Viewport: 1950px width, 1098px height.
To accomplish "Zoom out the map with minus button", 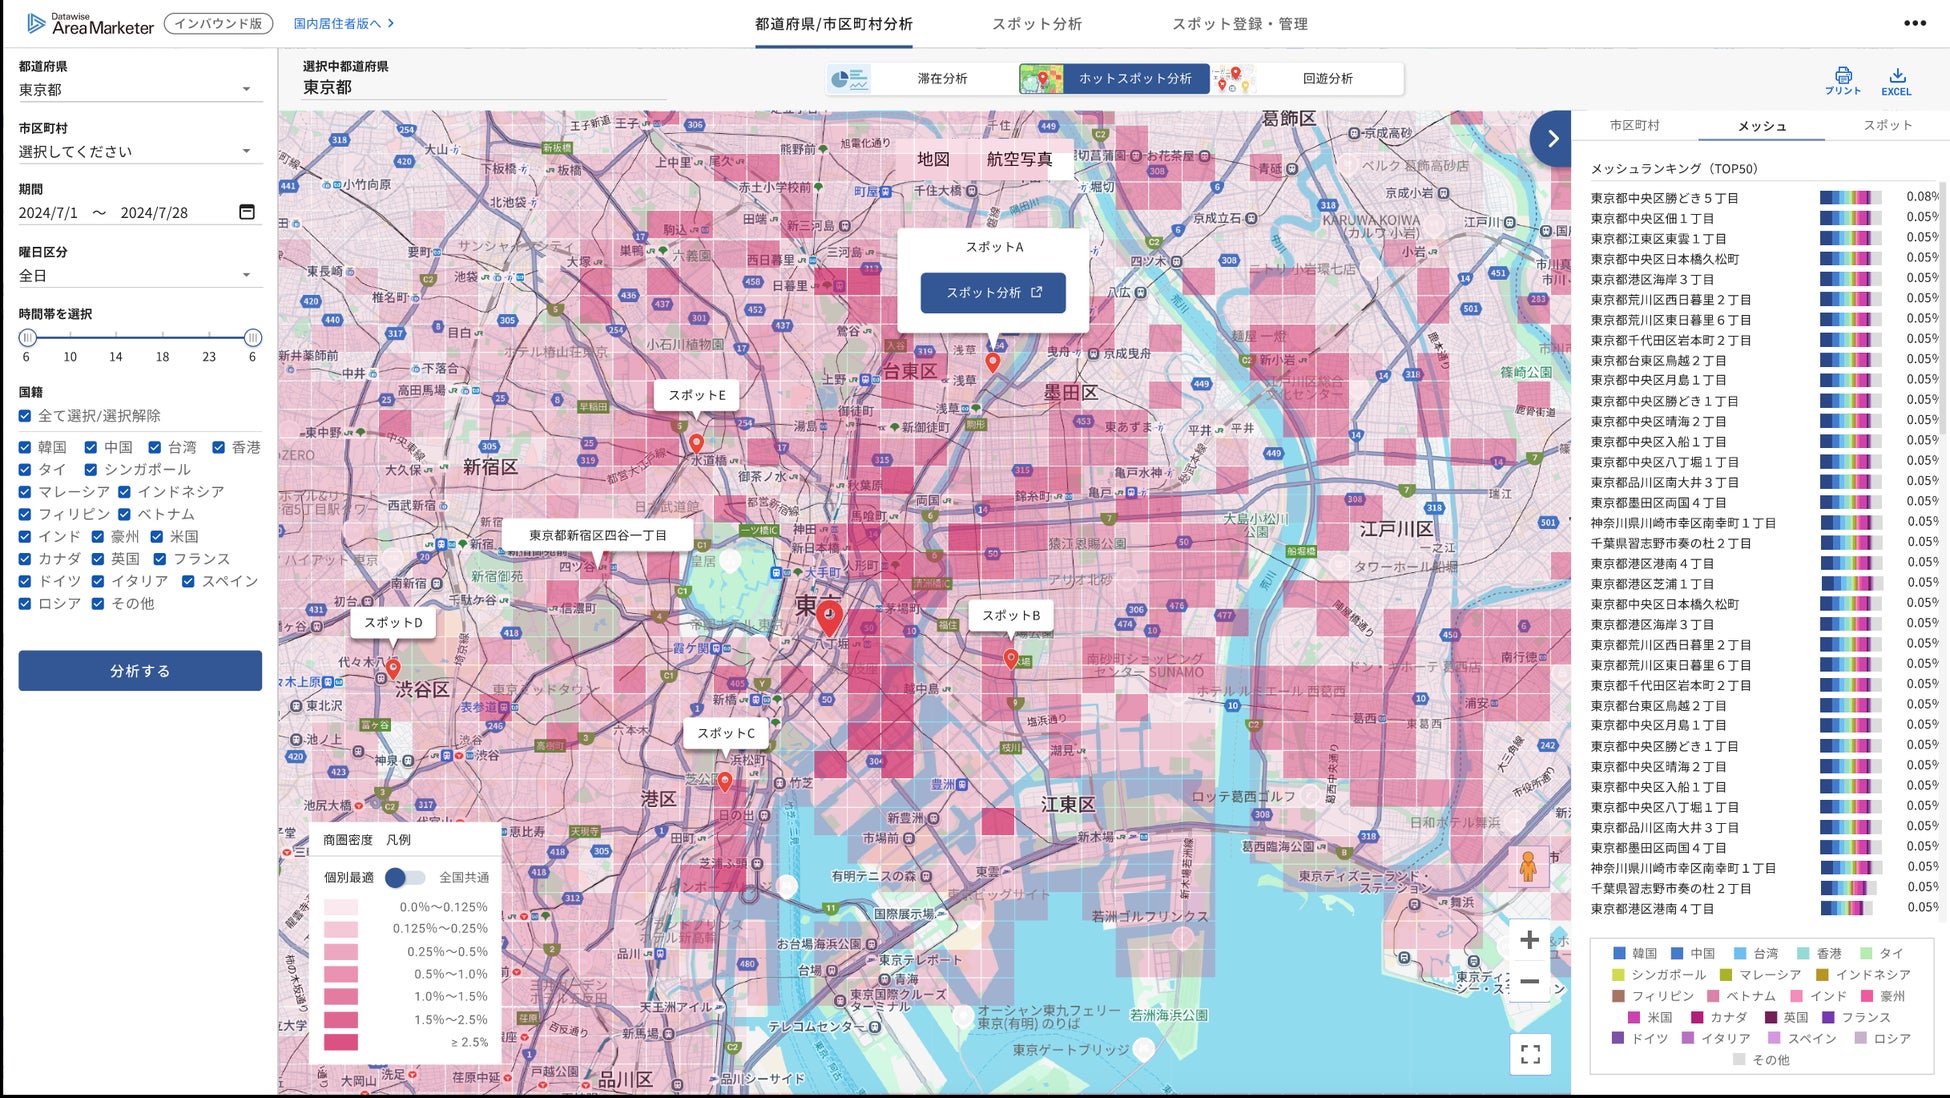I will coord(1529,982).
